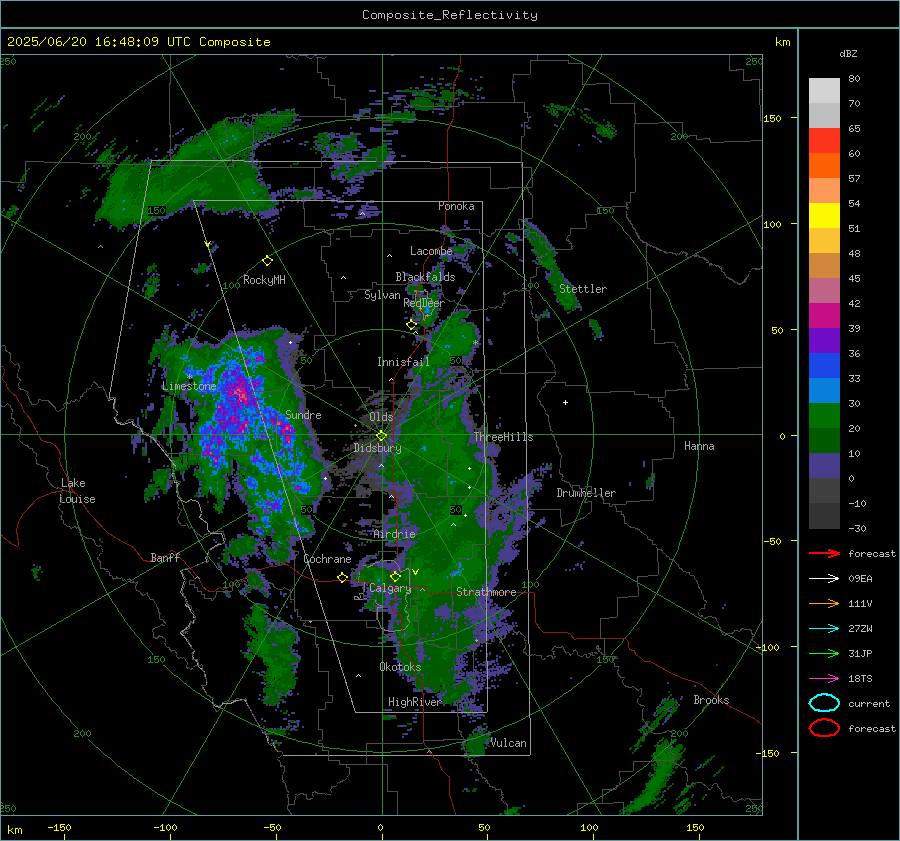Click the asterisk marker above Limestone label

click(x=189, y=377)
